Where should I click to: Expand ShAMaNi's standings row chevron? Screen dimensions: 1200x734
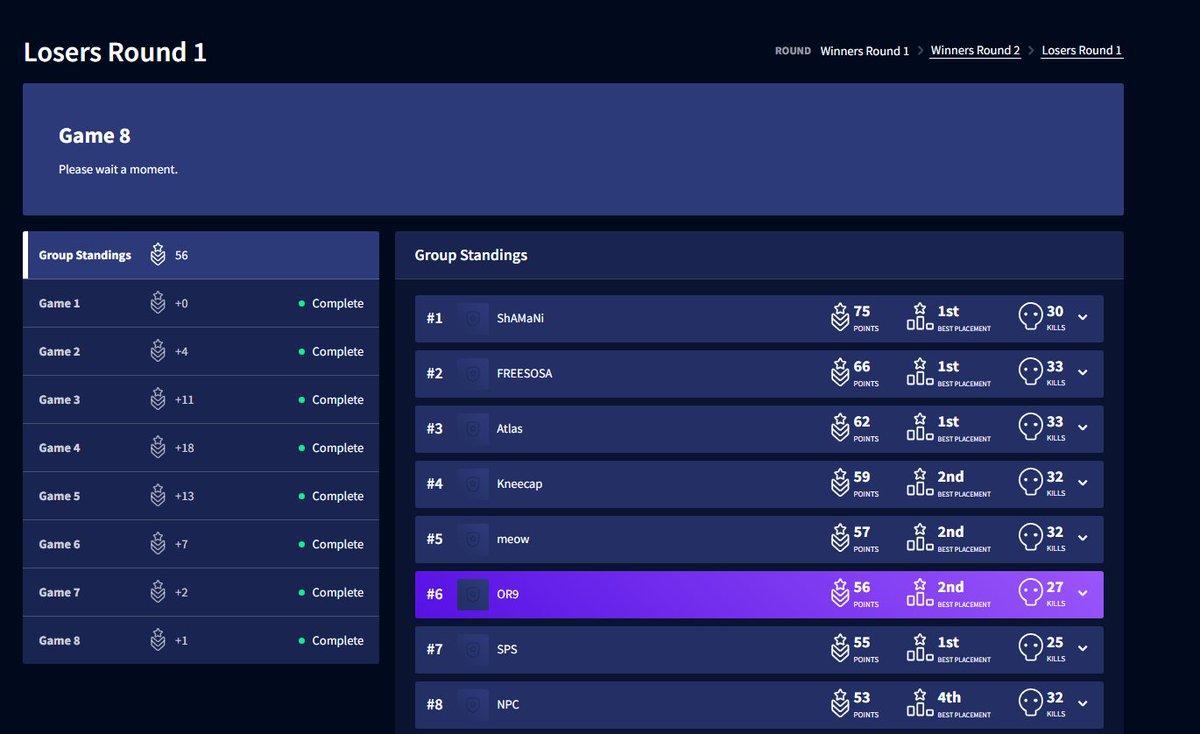(x=1083, y=318)
